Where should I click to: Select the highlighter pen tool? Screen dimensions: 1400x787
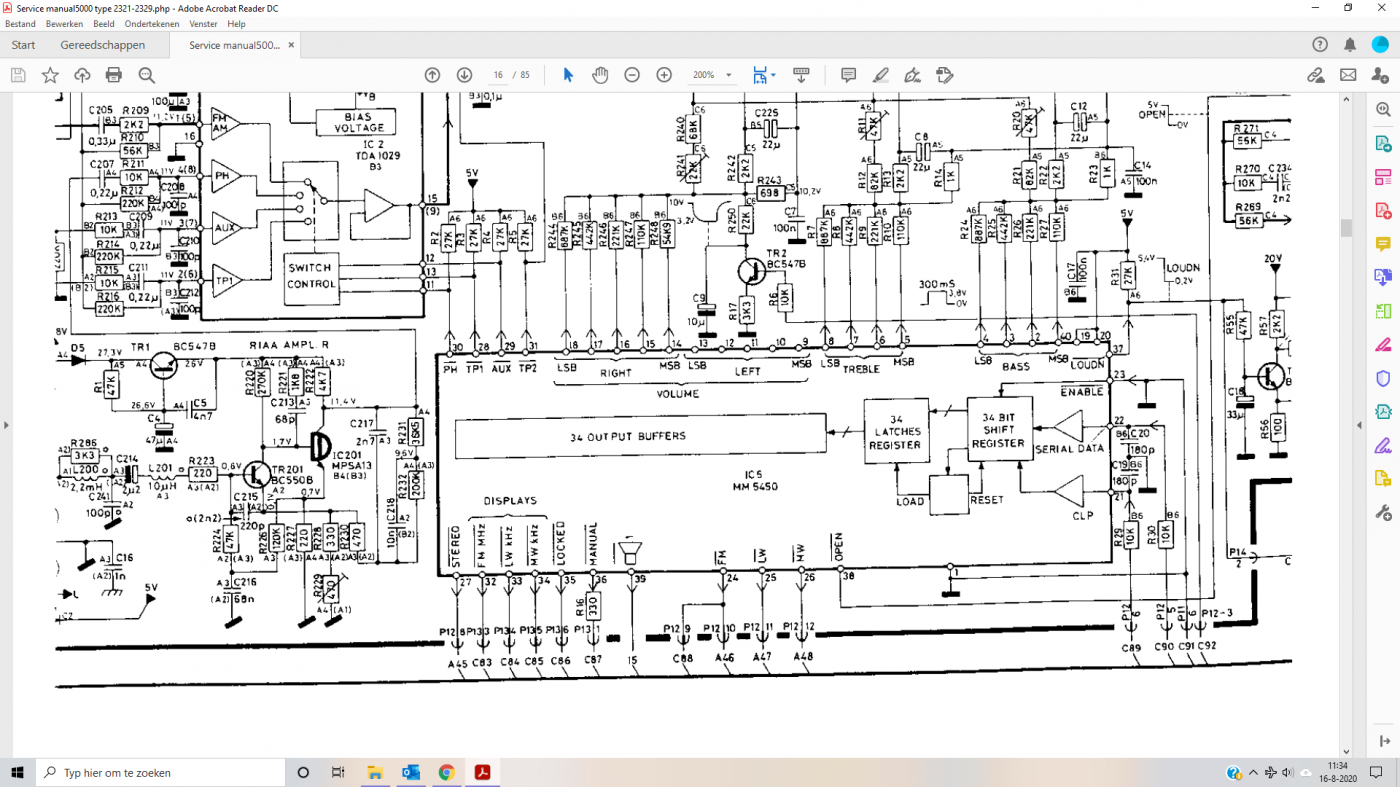point(880,75)
